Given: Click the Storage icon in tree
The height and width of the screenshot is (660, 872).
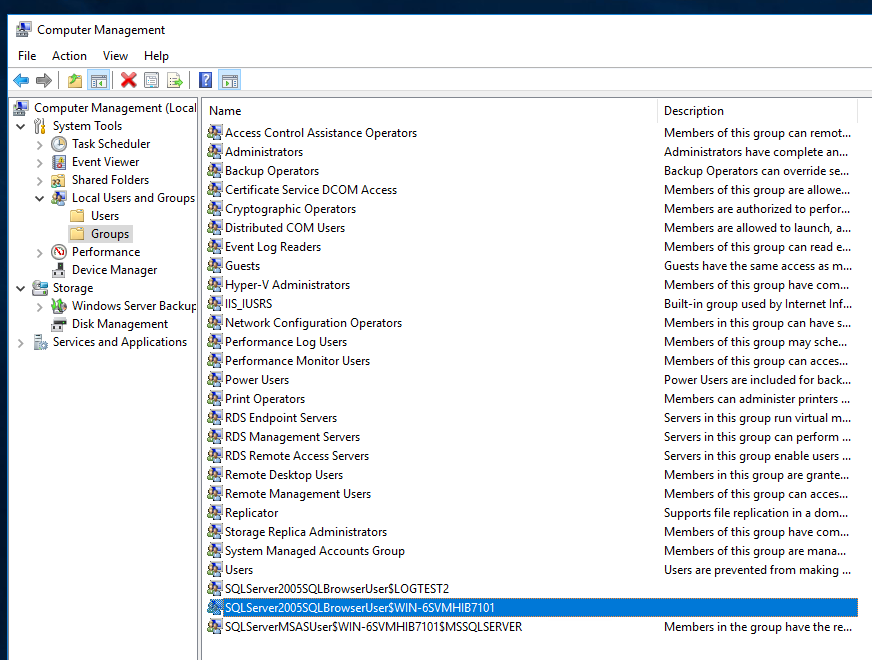Looking at the screenshot, I should pyautogui.click(x=40, y=288).
